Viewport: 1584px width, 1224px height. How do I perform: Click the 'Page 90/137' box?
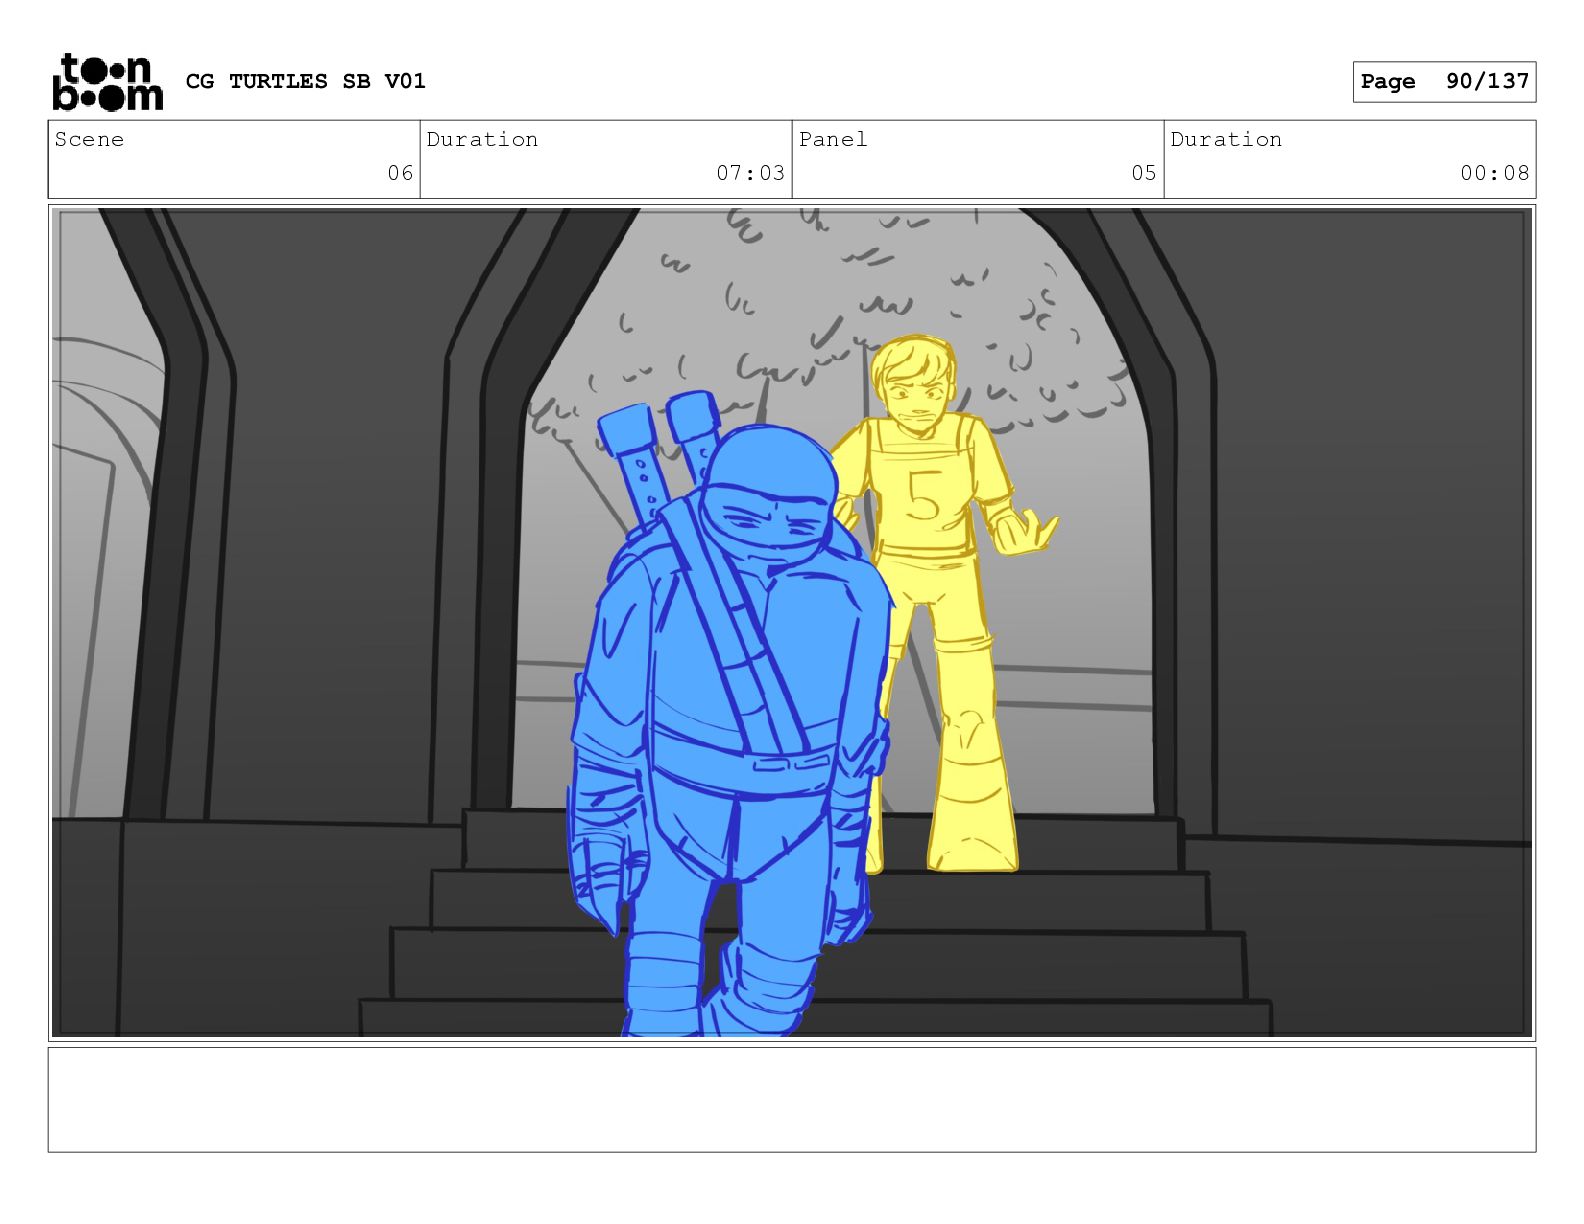(x=1444, y=82)
